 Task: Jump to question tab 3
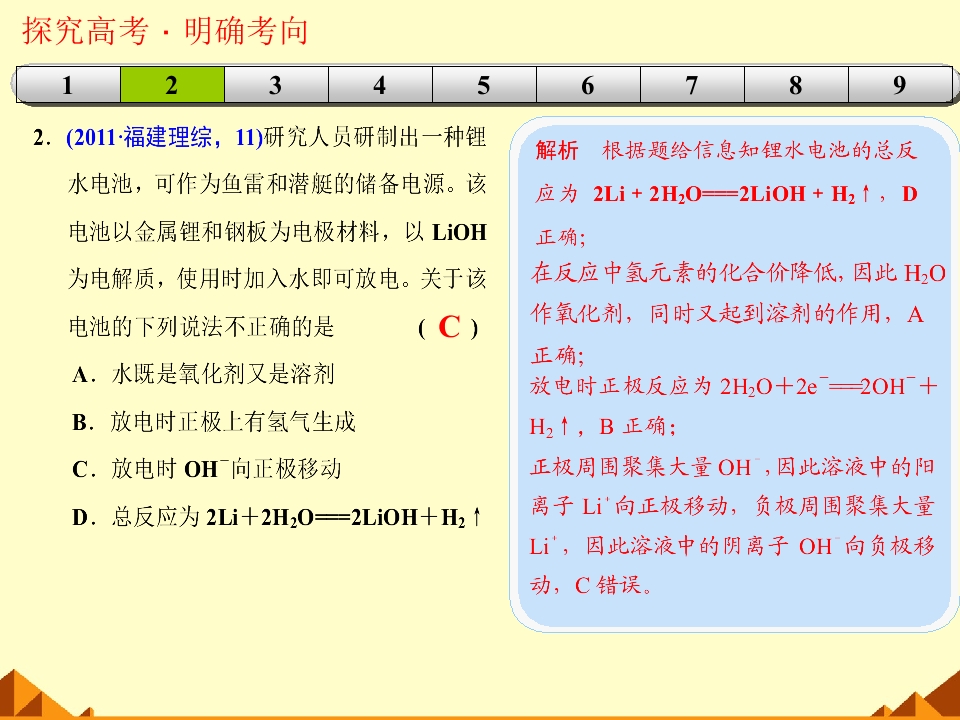[x=276, y=84]
